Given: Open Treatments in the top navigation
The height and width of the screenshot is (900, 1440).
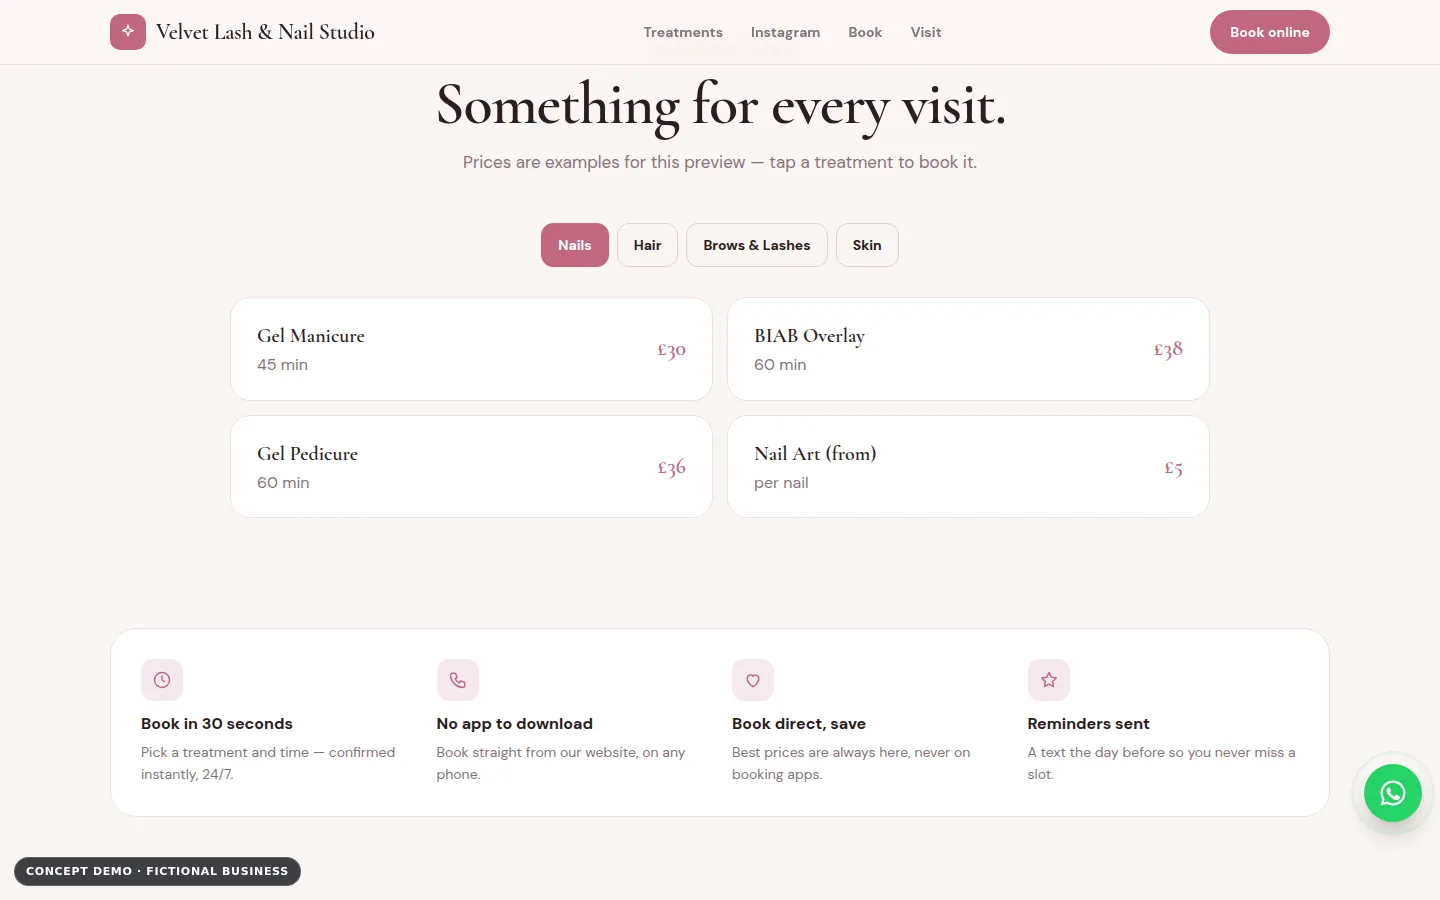Looking at the screenshot, I should pyautogui.click(x=683, y=32).
